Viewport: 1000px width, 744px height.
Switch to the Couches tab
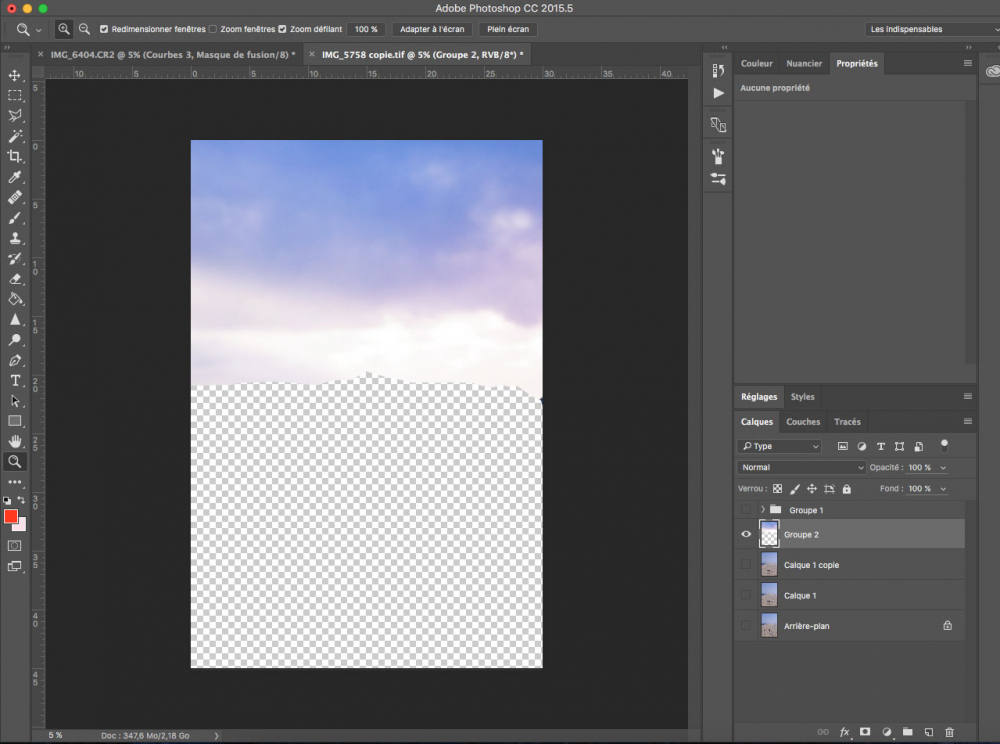click(802, 422)
